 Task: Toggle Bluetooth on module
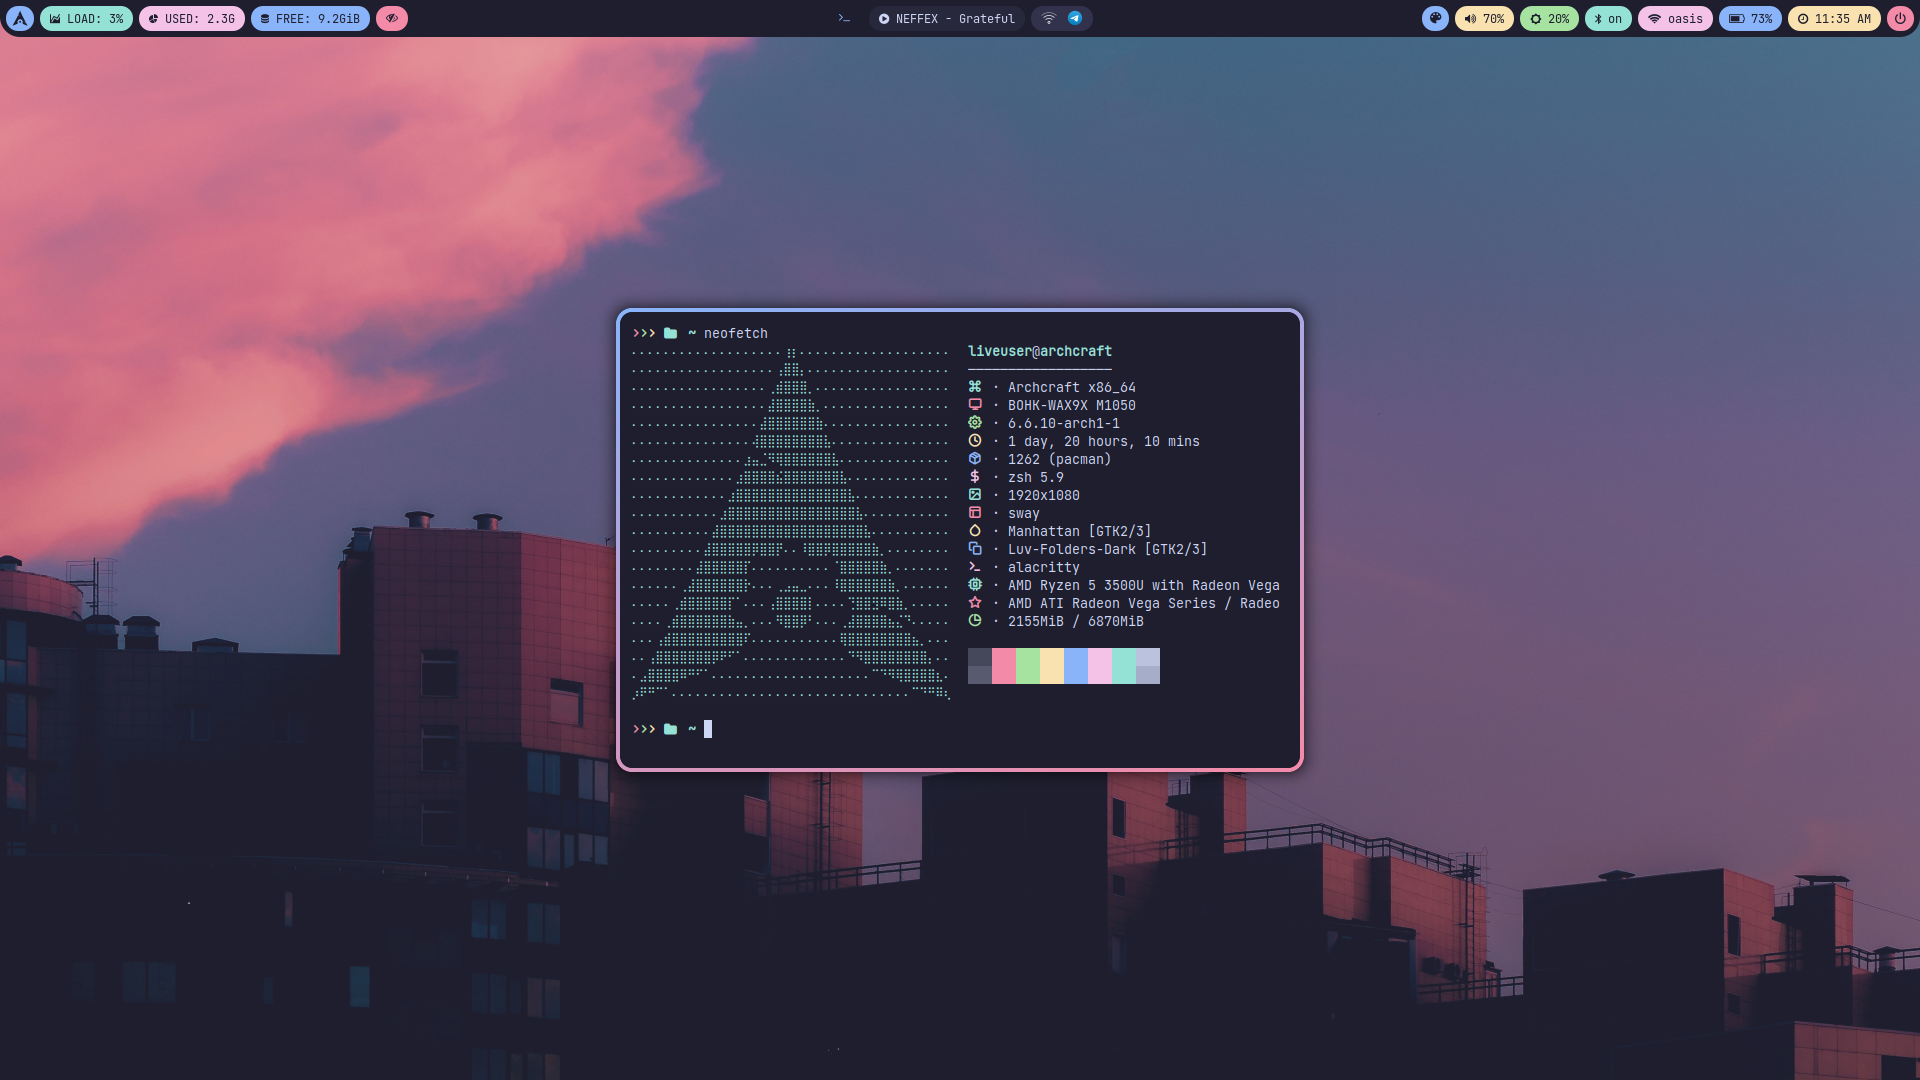(x=1608, y=18)
